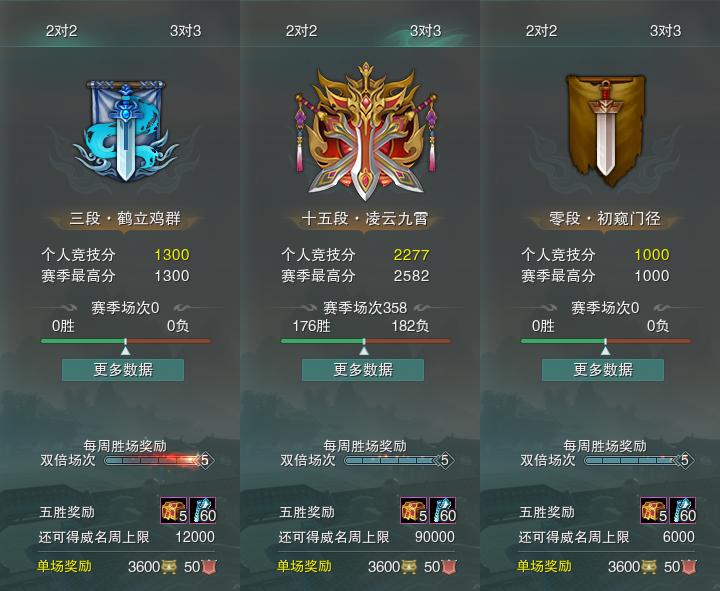This screenshot has height=591, width=720.
Task: Switch to 3对3 tab in left panel
Action: (x=185, y=31)
